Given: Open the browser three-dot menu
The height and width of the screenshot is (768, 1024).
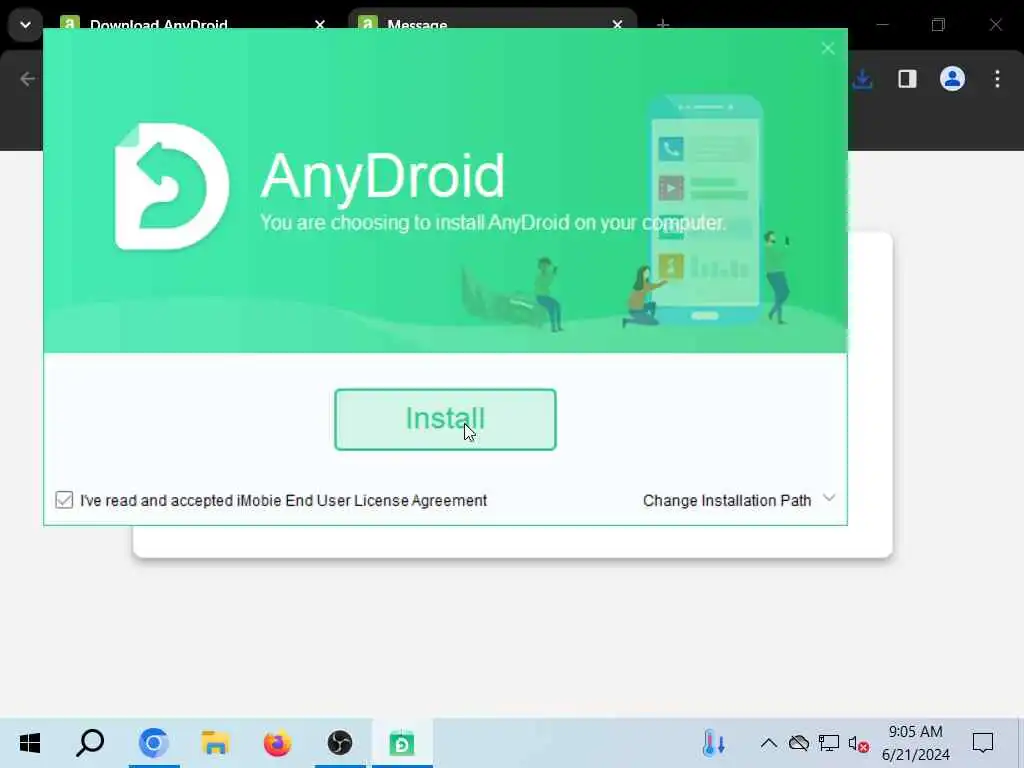Looking at the screenshot, I should (997, 79).
